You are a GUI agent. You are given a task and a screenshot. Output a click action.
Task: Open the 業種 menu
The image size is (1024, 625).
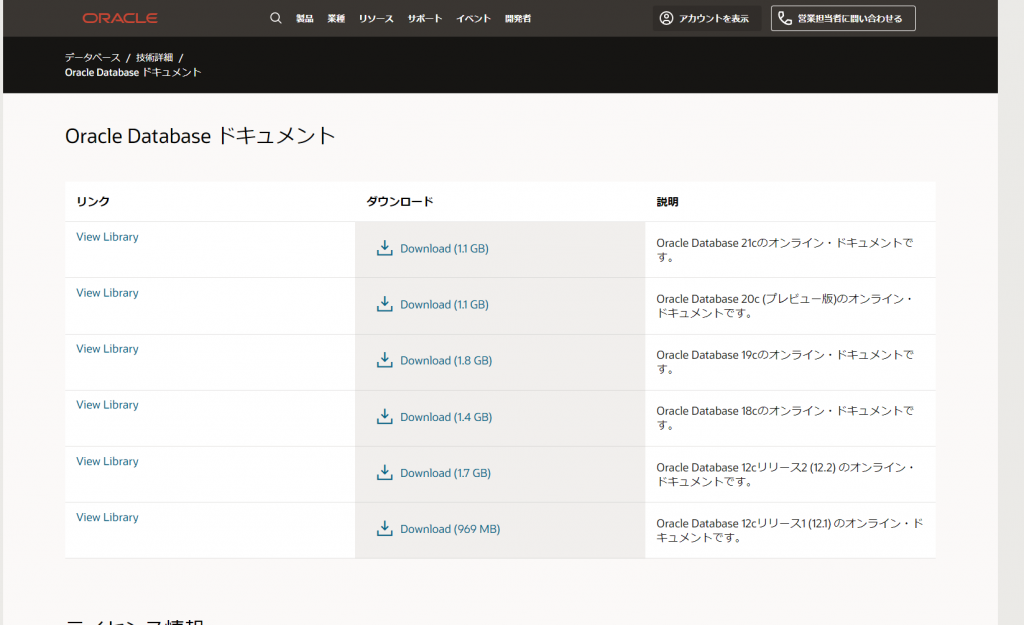[336, 19]
